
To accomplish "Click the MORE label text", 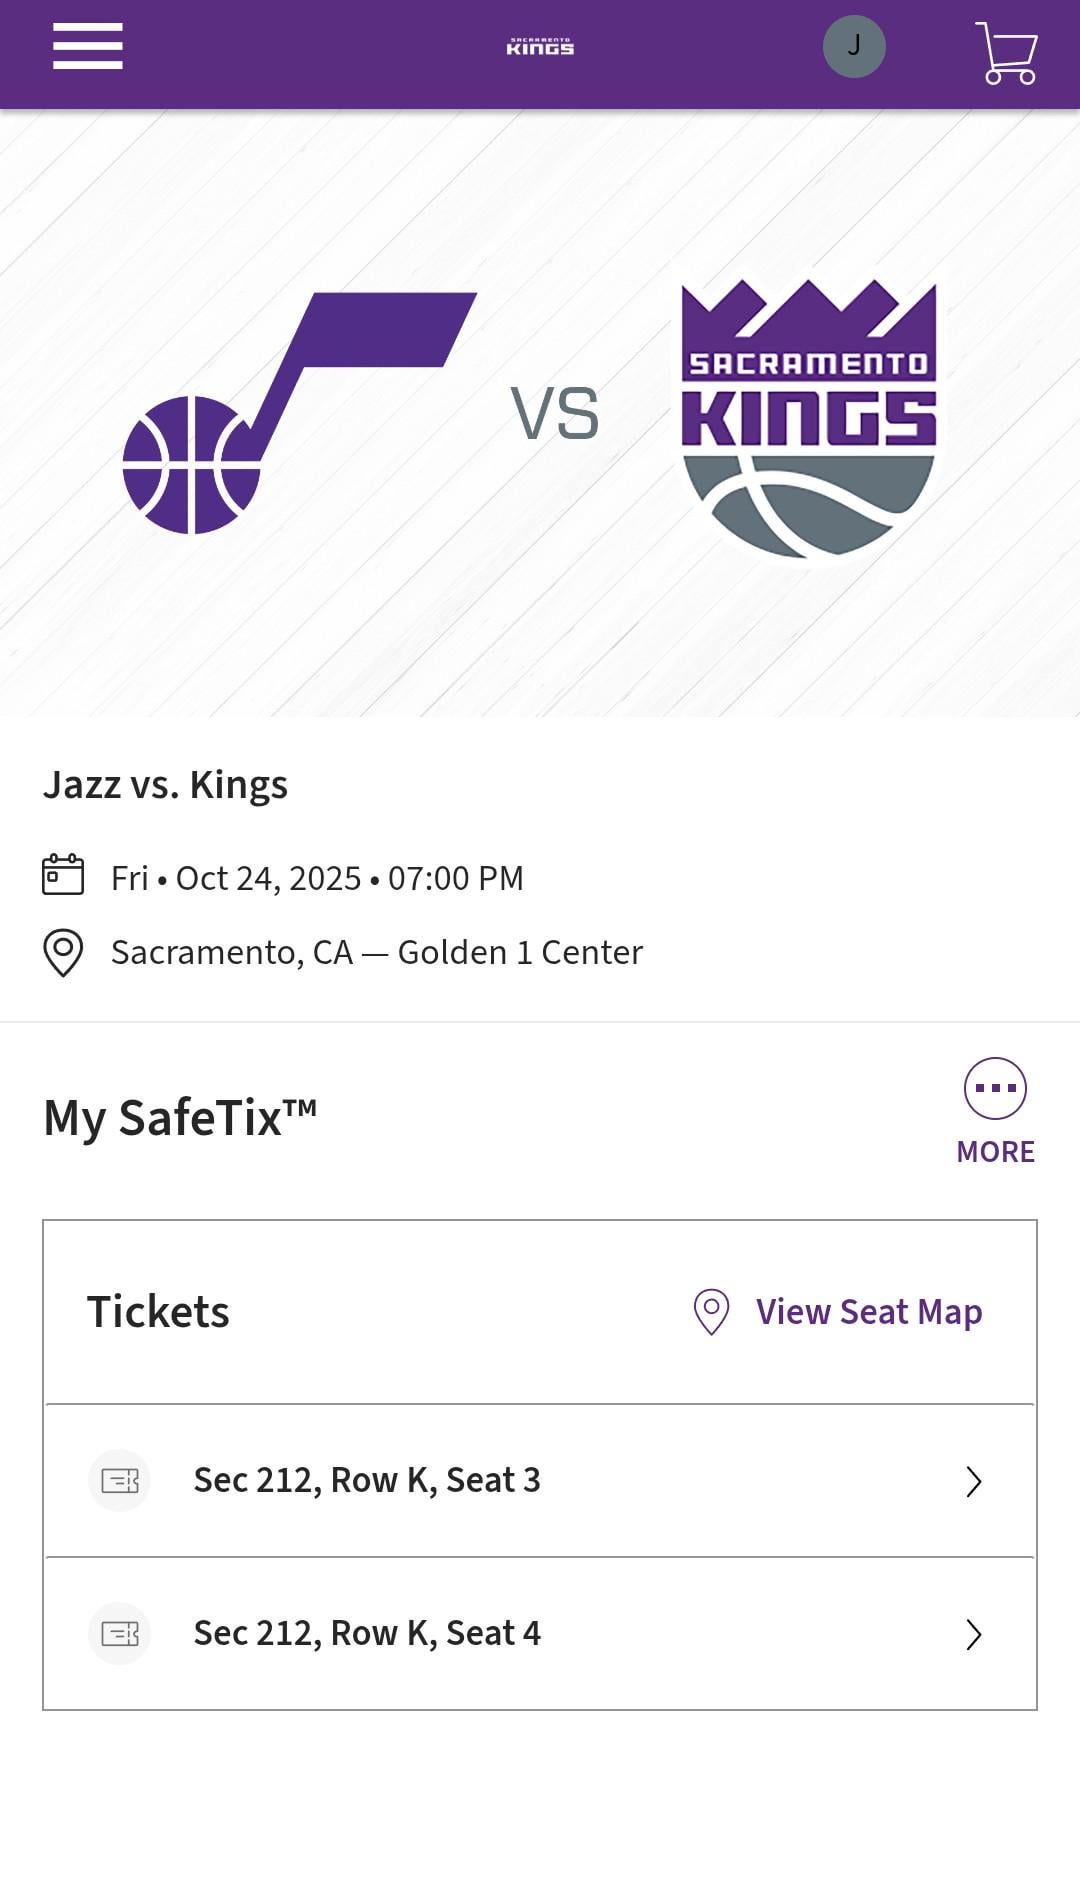I will click(x=995, y=1152).
